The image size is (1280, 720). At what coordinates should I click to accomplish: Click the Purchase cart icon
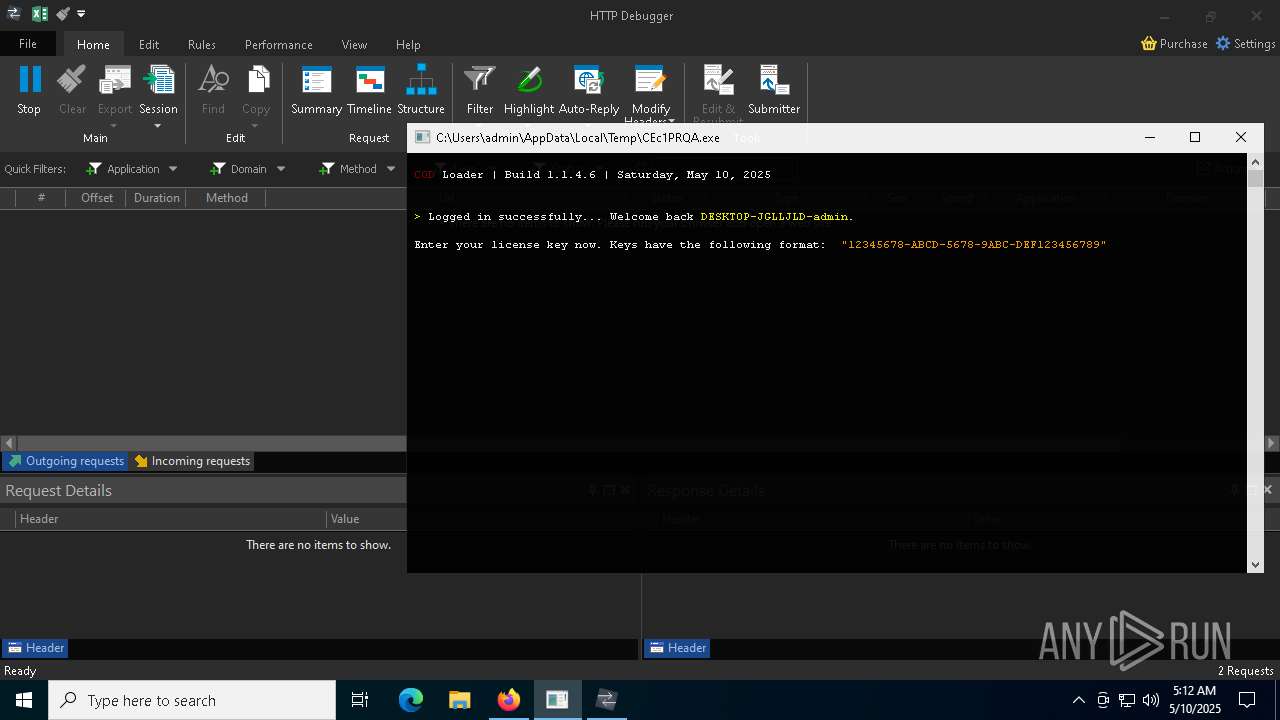(1149, 44)
